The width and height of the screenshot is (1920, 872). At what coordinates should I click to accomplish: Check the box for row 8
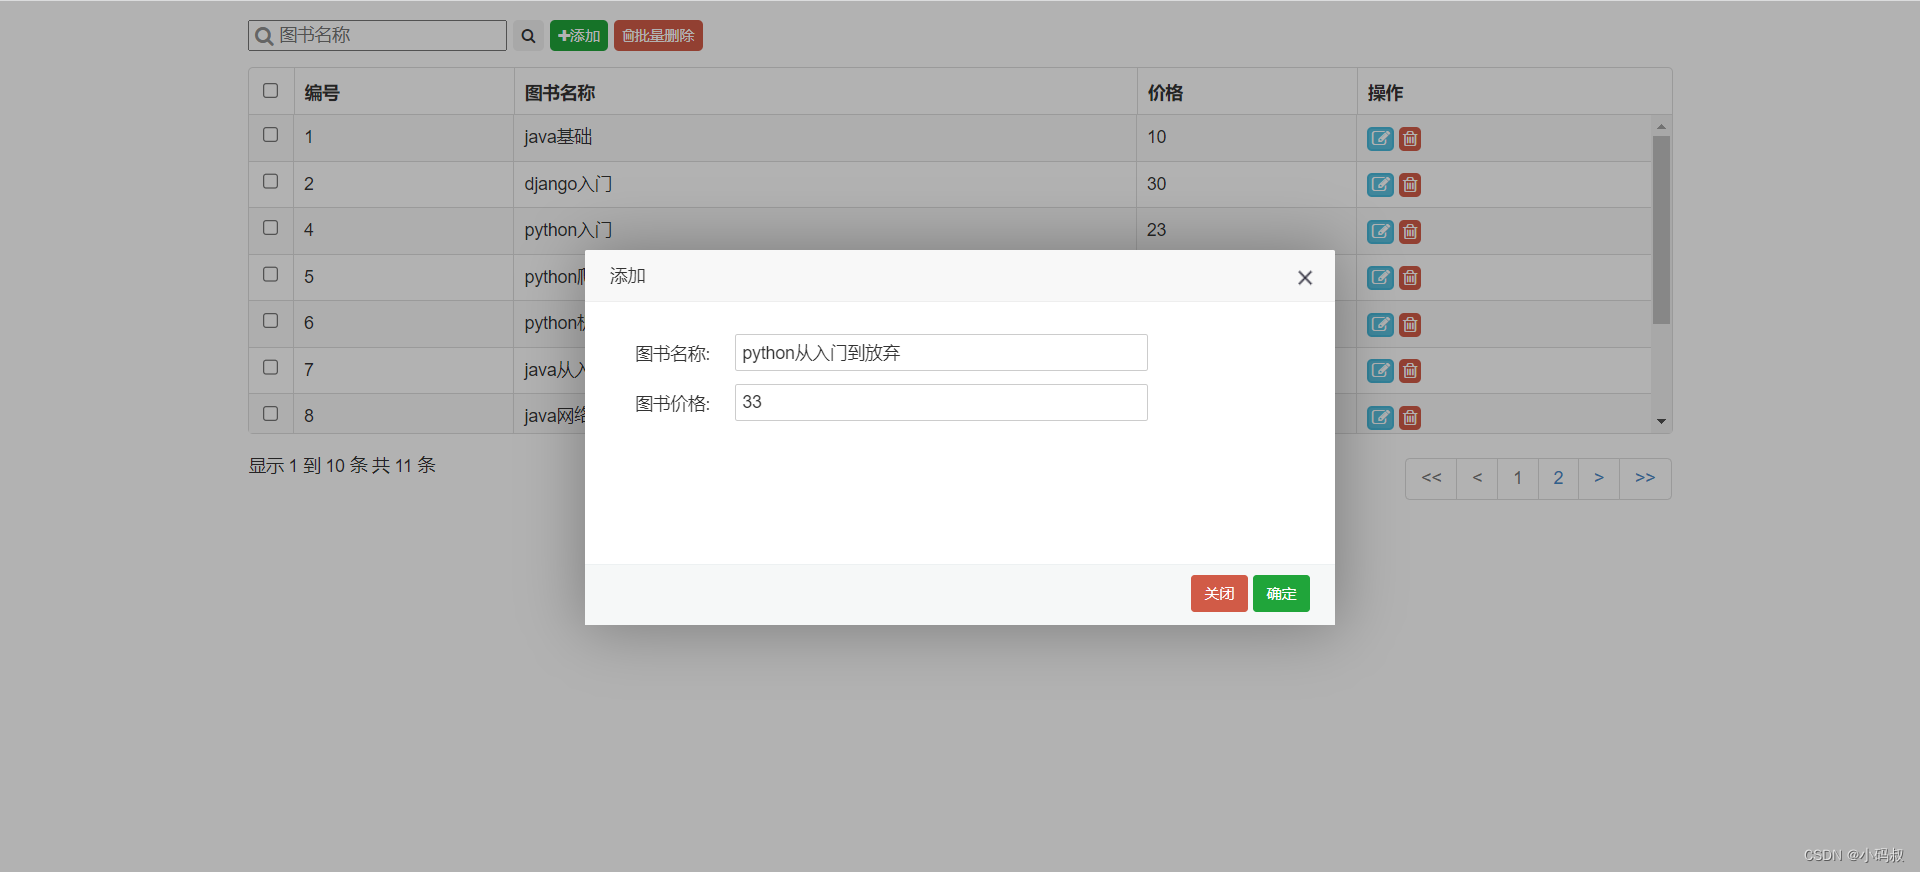pyautogui.click(x=271, y=414)
